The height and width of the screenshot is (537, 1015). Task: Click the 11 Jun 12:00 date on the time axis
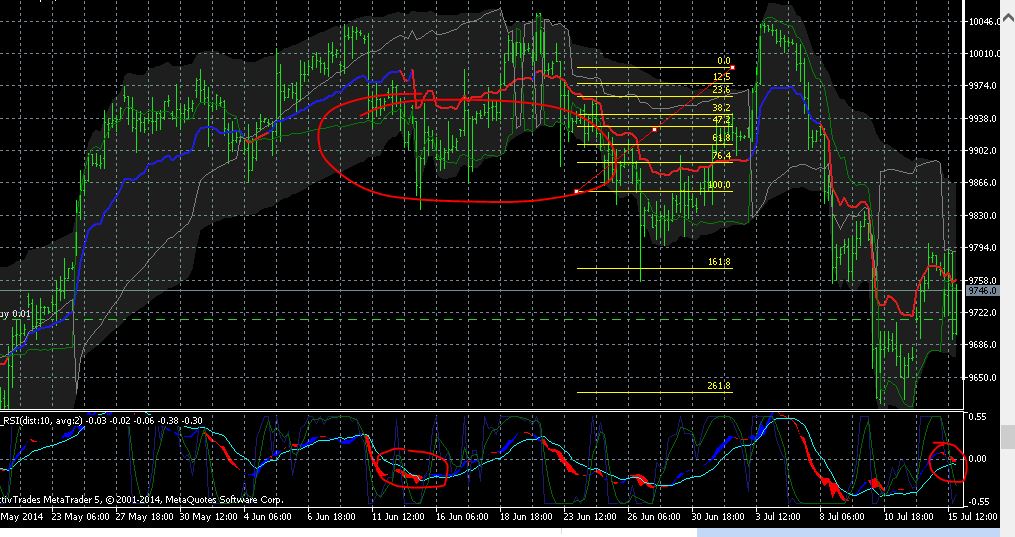398,516
